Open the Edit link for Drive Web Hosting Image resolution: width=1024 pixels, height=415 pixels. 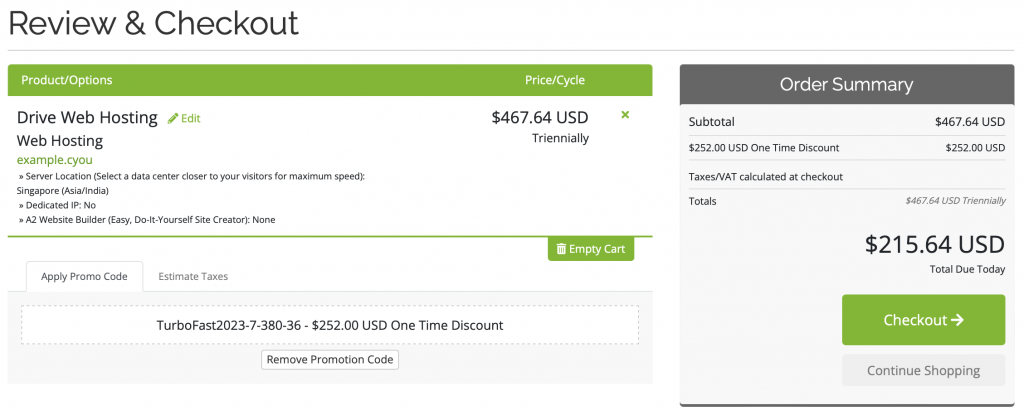click(x=190, y=118)
